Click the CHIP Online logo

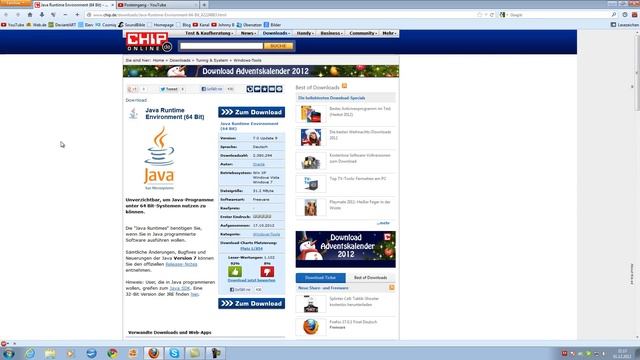tap(149, 42)
